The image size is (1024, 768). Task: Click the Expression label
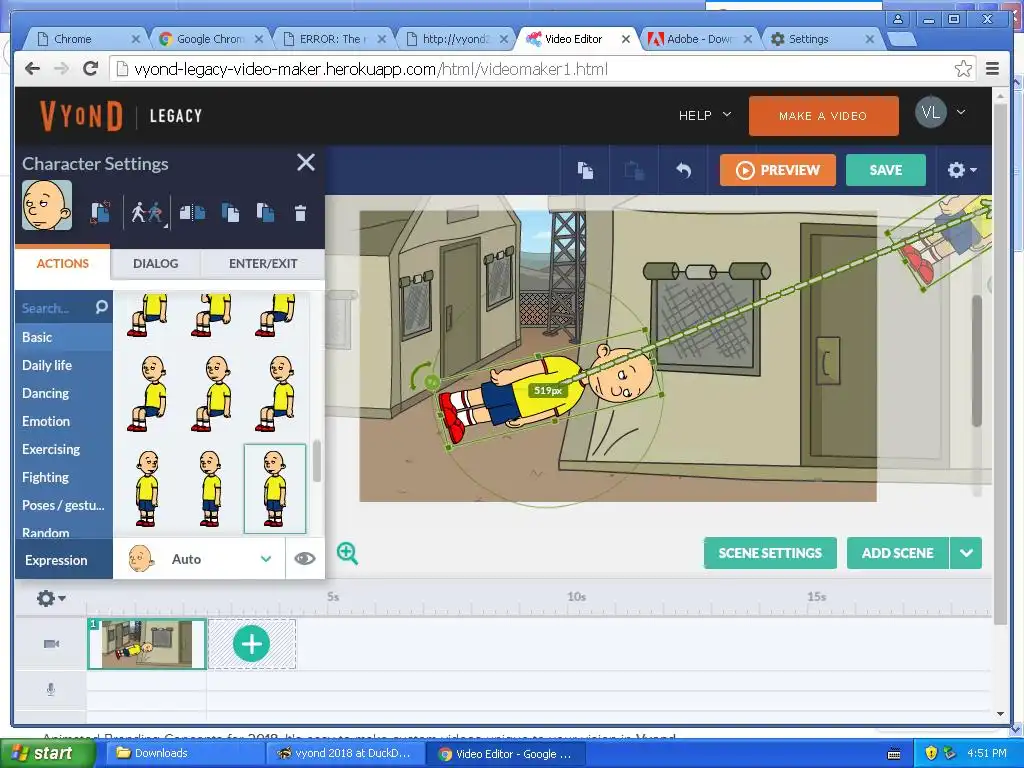[x=56, y=560]
